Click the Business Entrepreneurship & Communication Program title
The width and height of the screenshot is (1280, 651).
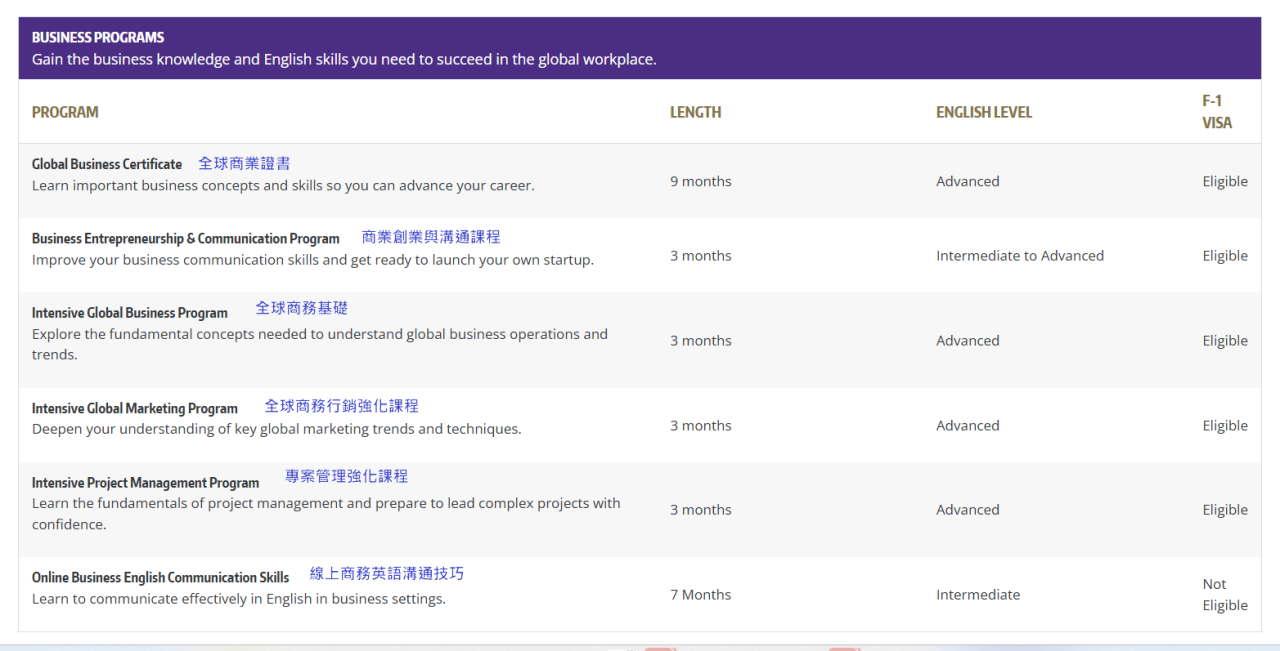(185, 239)
